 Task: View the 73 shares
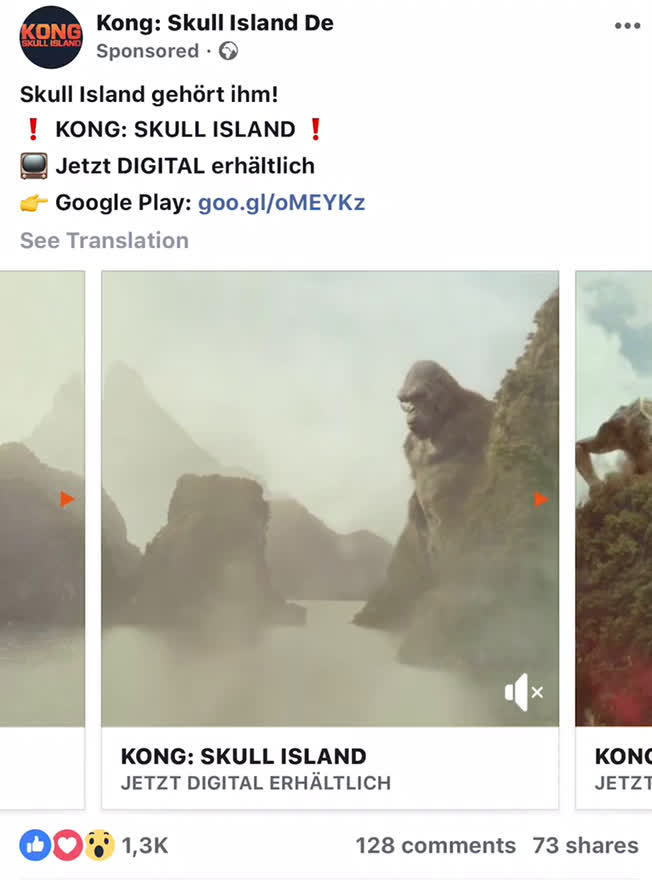pyautogui.click(x=585, y=845)
